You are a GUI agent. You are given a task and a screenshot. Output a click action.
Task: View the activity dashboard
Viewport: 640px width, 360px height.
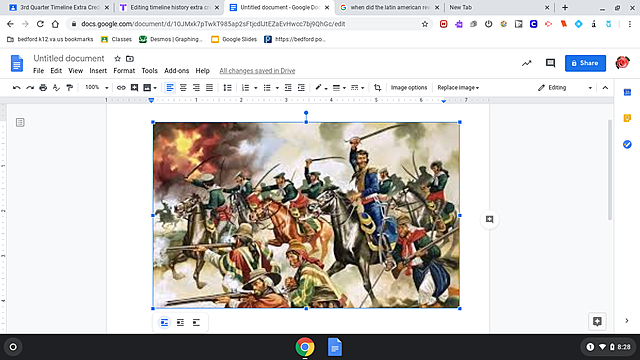[x=527, y=63]
